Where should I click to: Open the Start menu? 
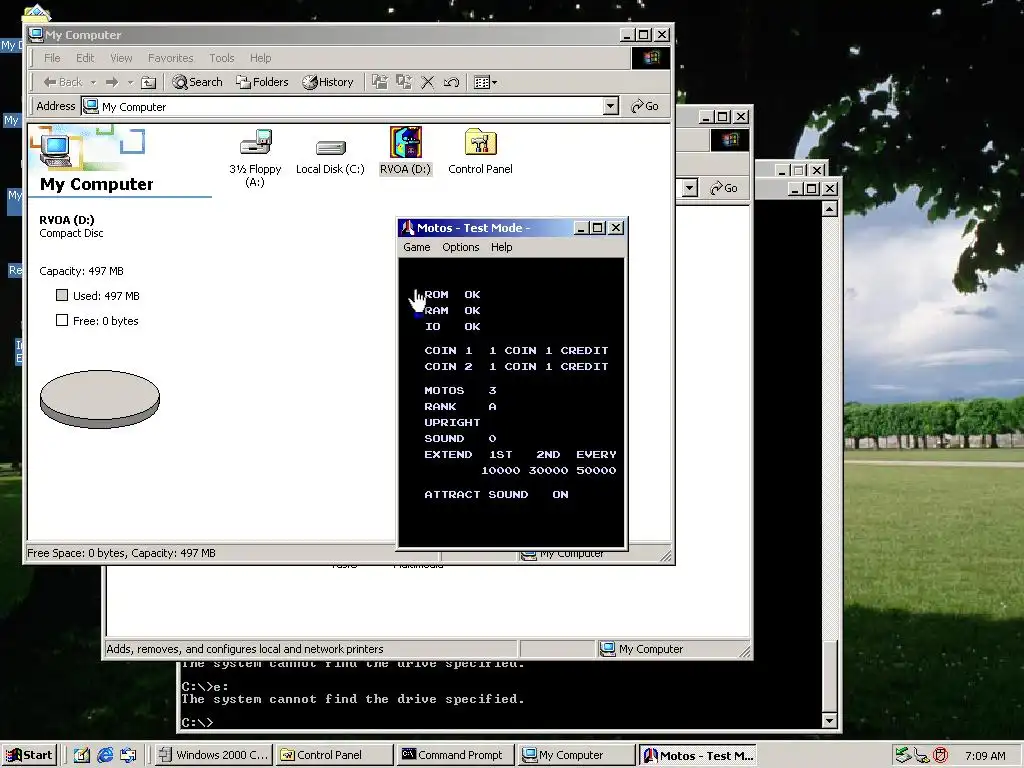(29, 756)
